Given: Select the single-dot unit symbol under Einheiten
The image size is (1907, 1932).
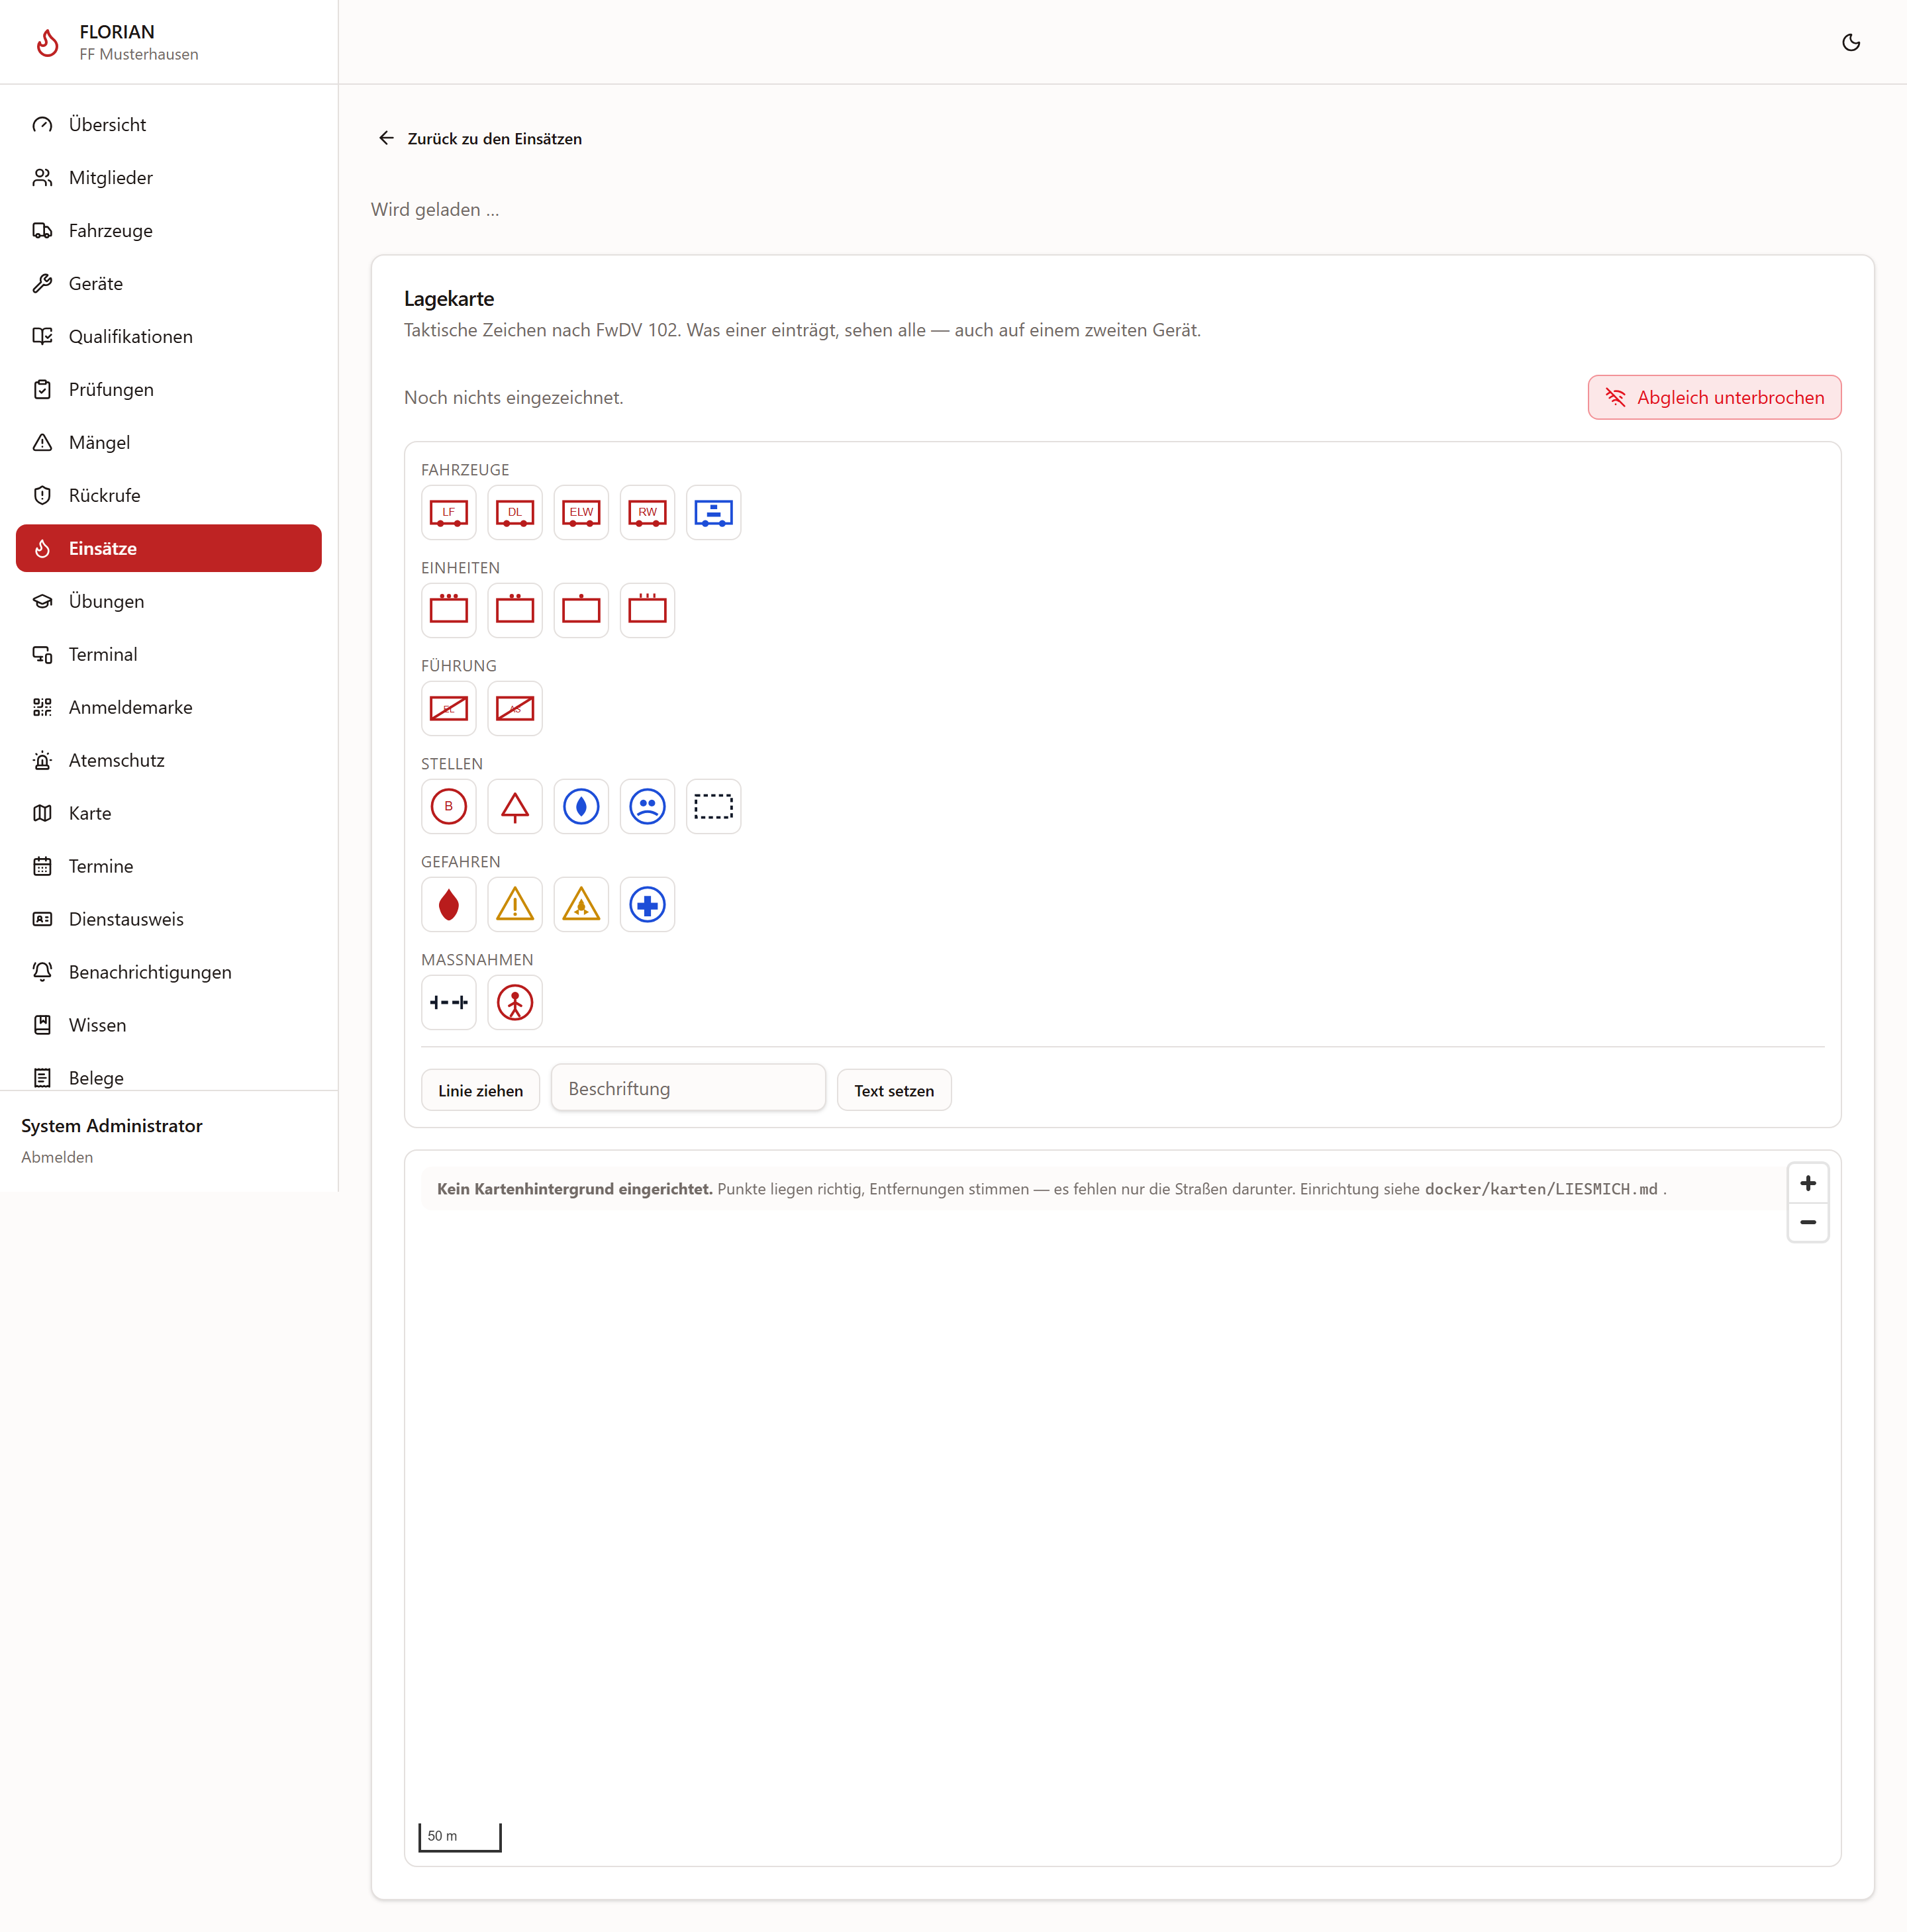Looking at the screenshot, I should [581, 611].
